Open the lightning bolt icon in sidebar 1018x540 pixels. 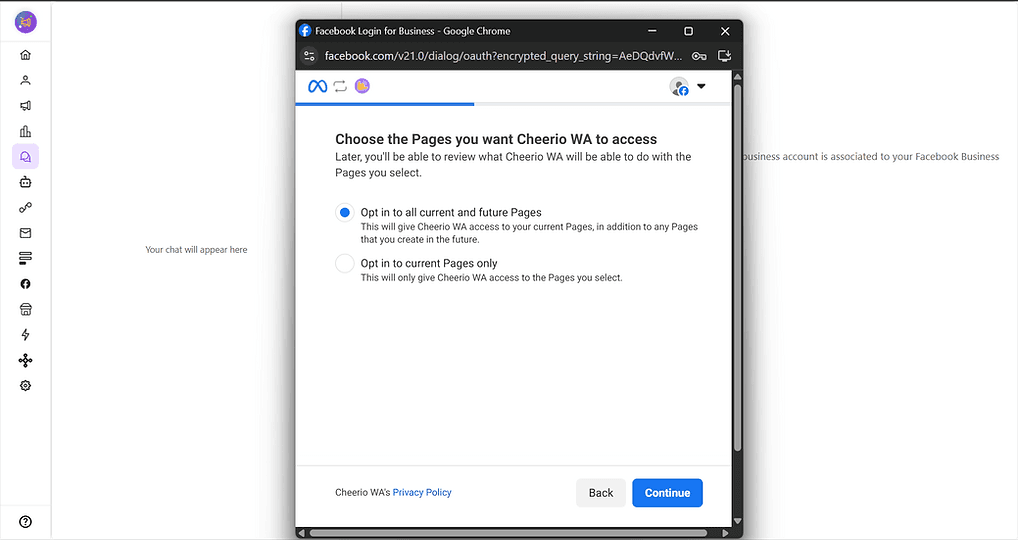coord(25,335)
